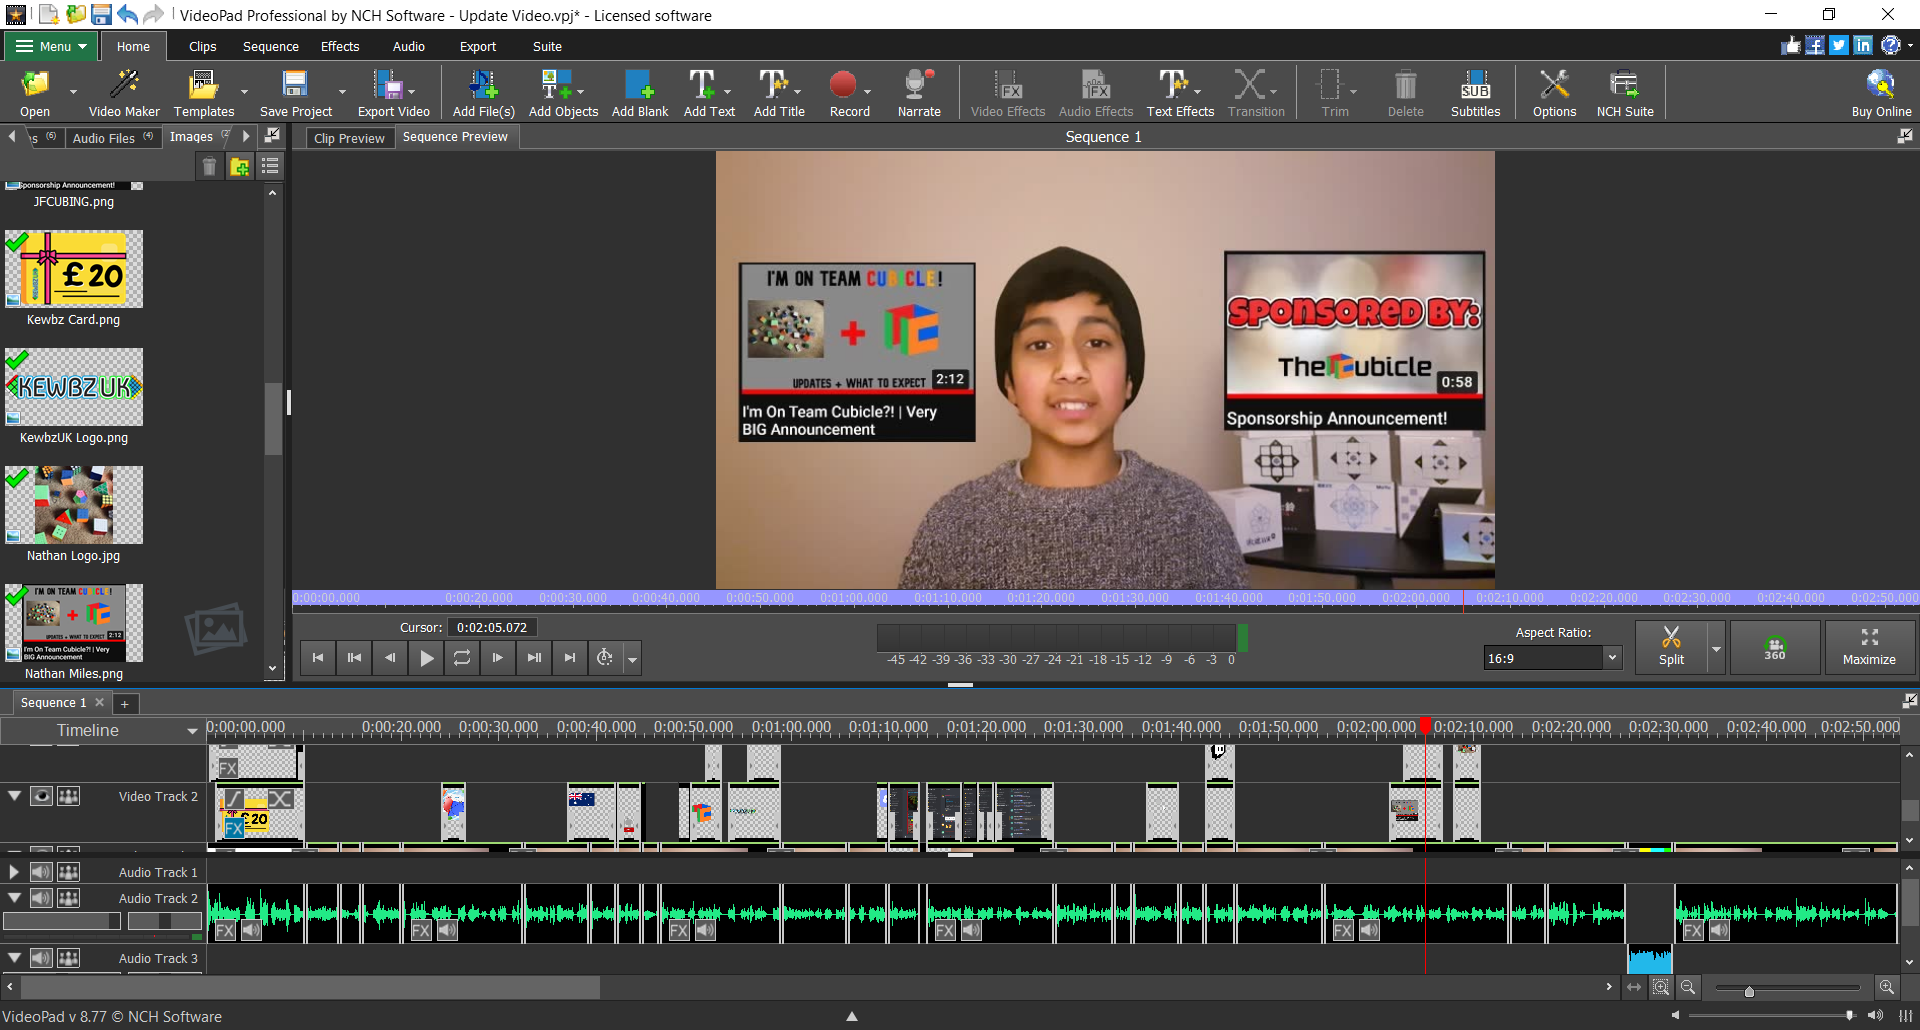Screen dimensions: 1920x1030
Task: Adjust the master volume slider
Action: 1850,1016
